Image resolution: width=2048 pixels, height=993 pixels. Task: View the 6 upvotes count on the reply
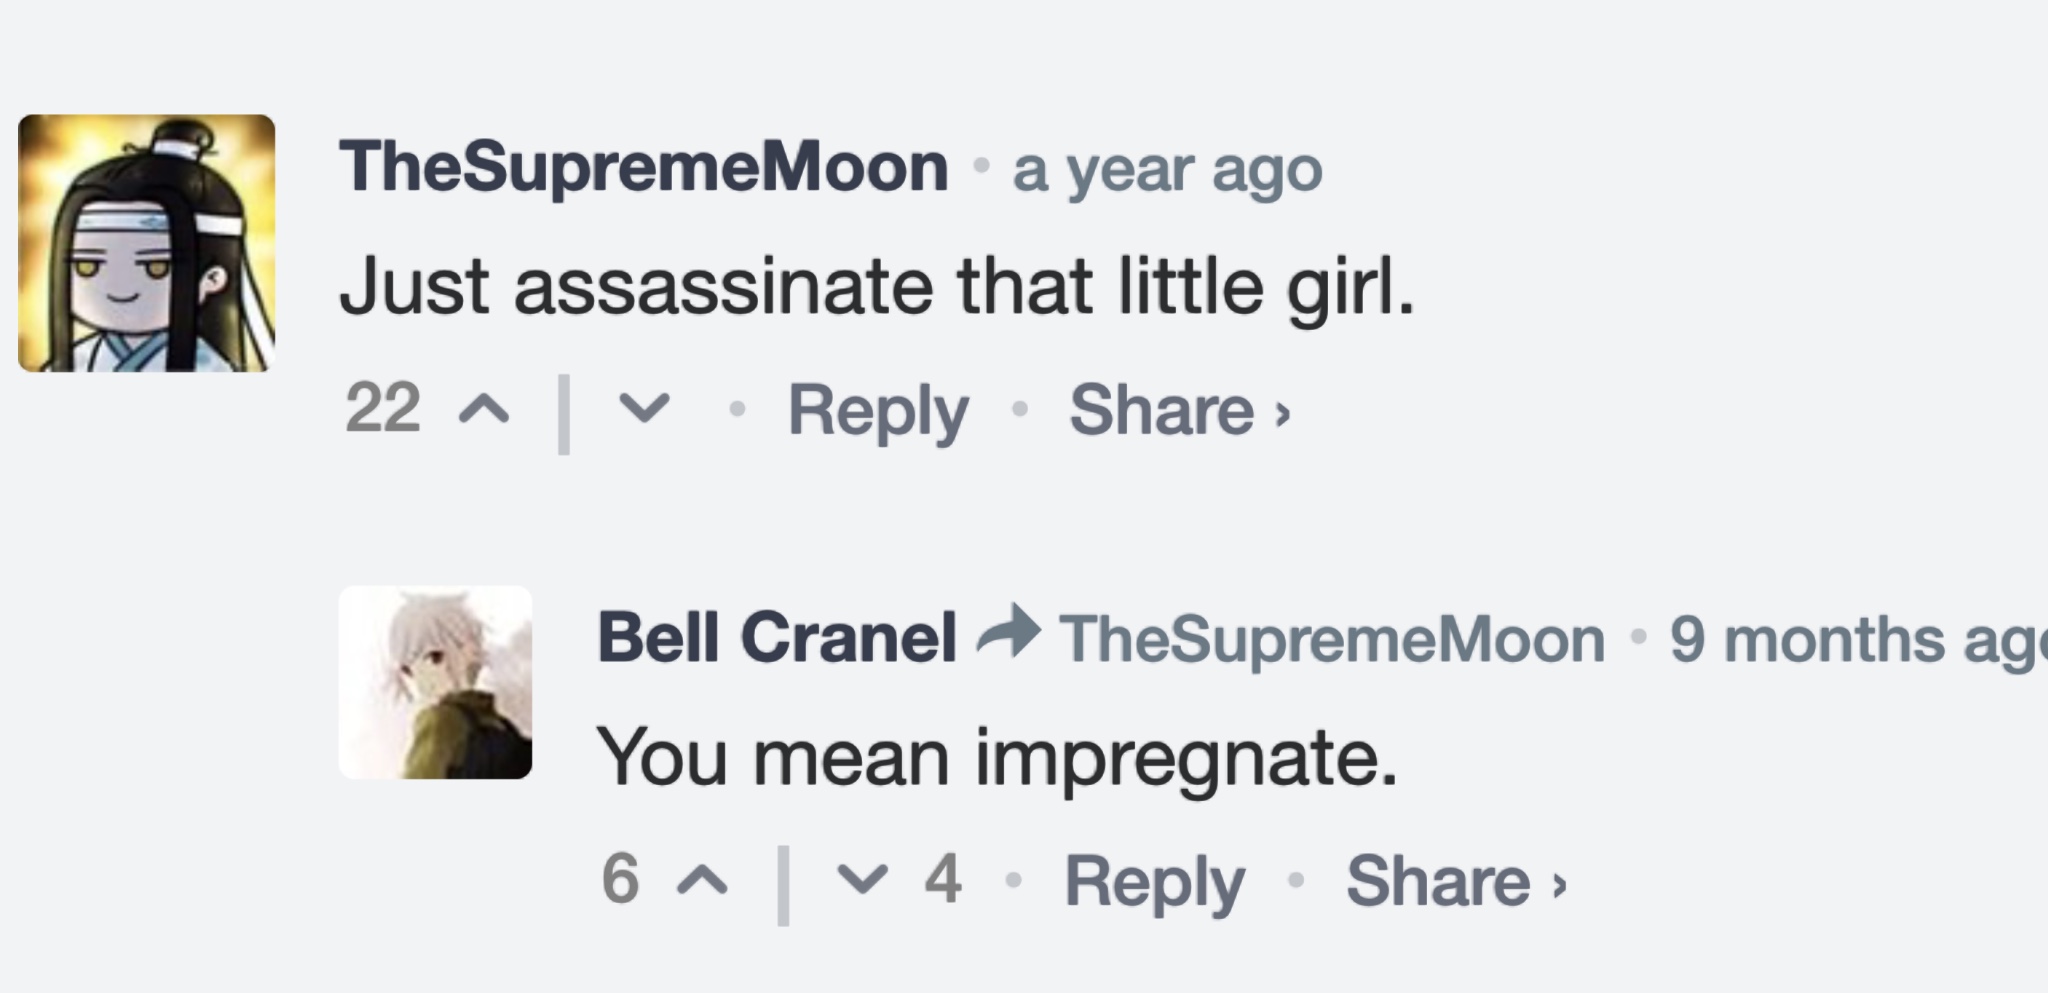(x=620, y=880)
